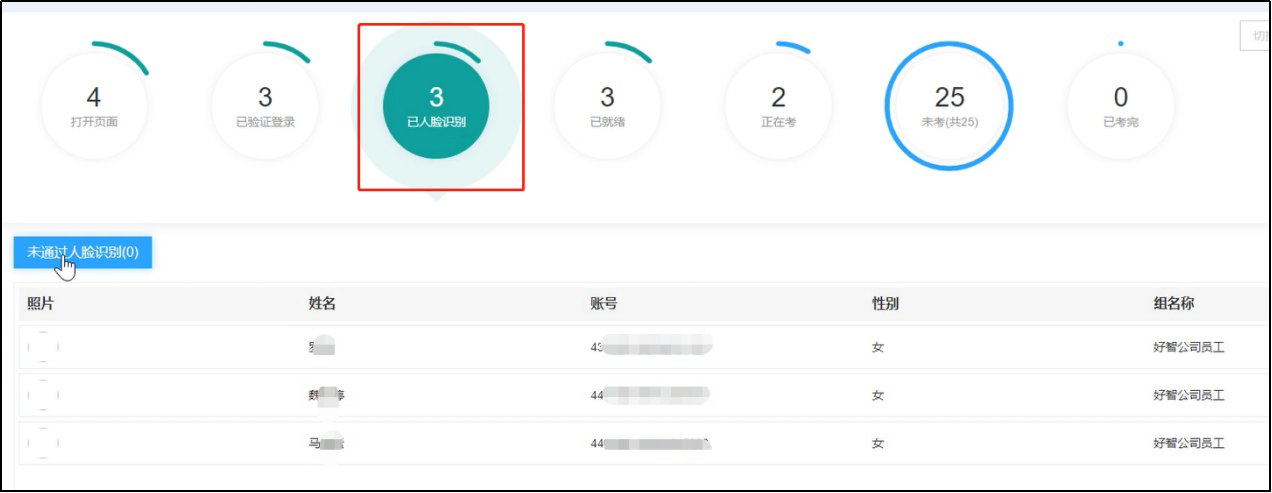Select the 打开页面 status circle
This screenshot has width=1272, height=493.
click(x=94, y=105)
